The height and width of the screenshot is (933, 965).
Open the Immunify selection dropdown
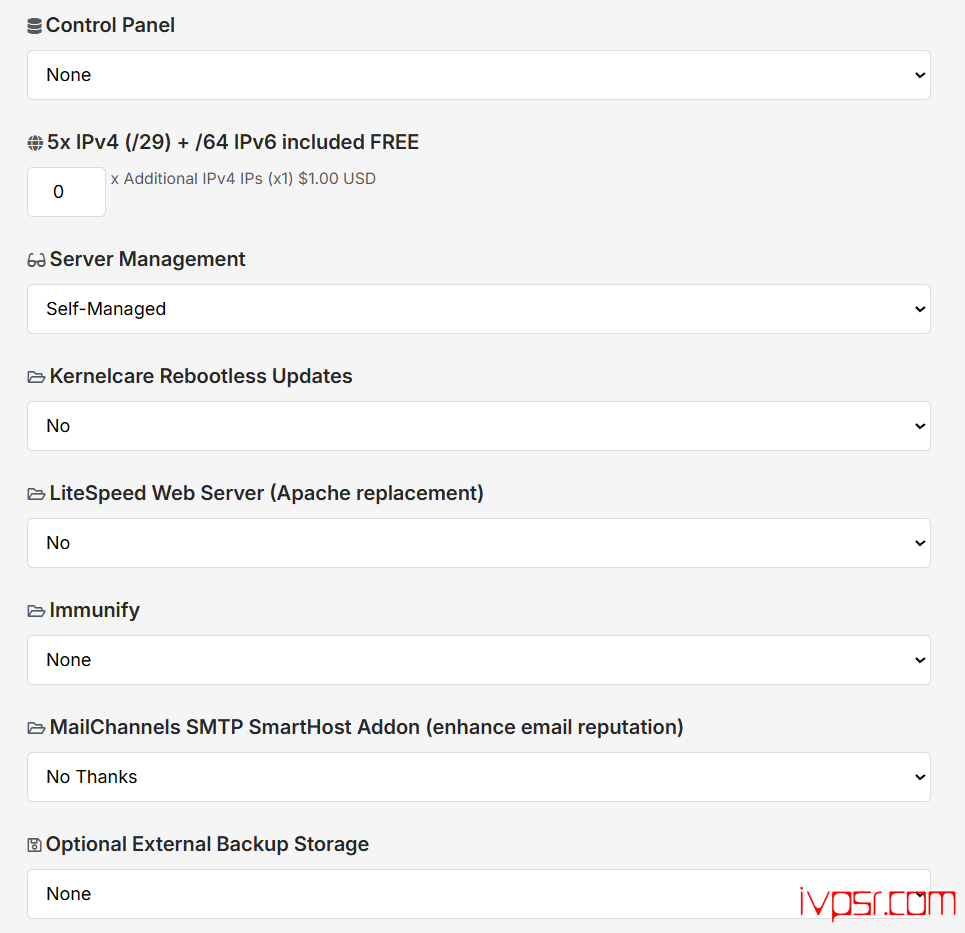(x=478, y=660)
